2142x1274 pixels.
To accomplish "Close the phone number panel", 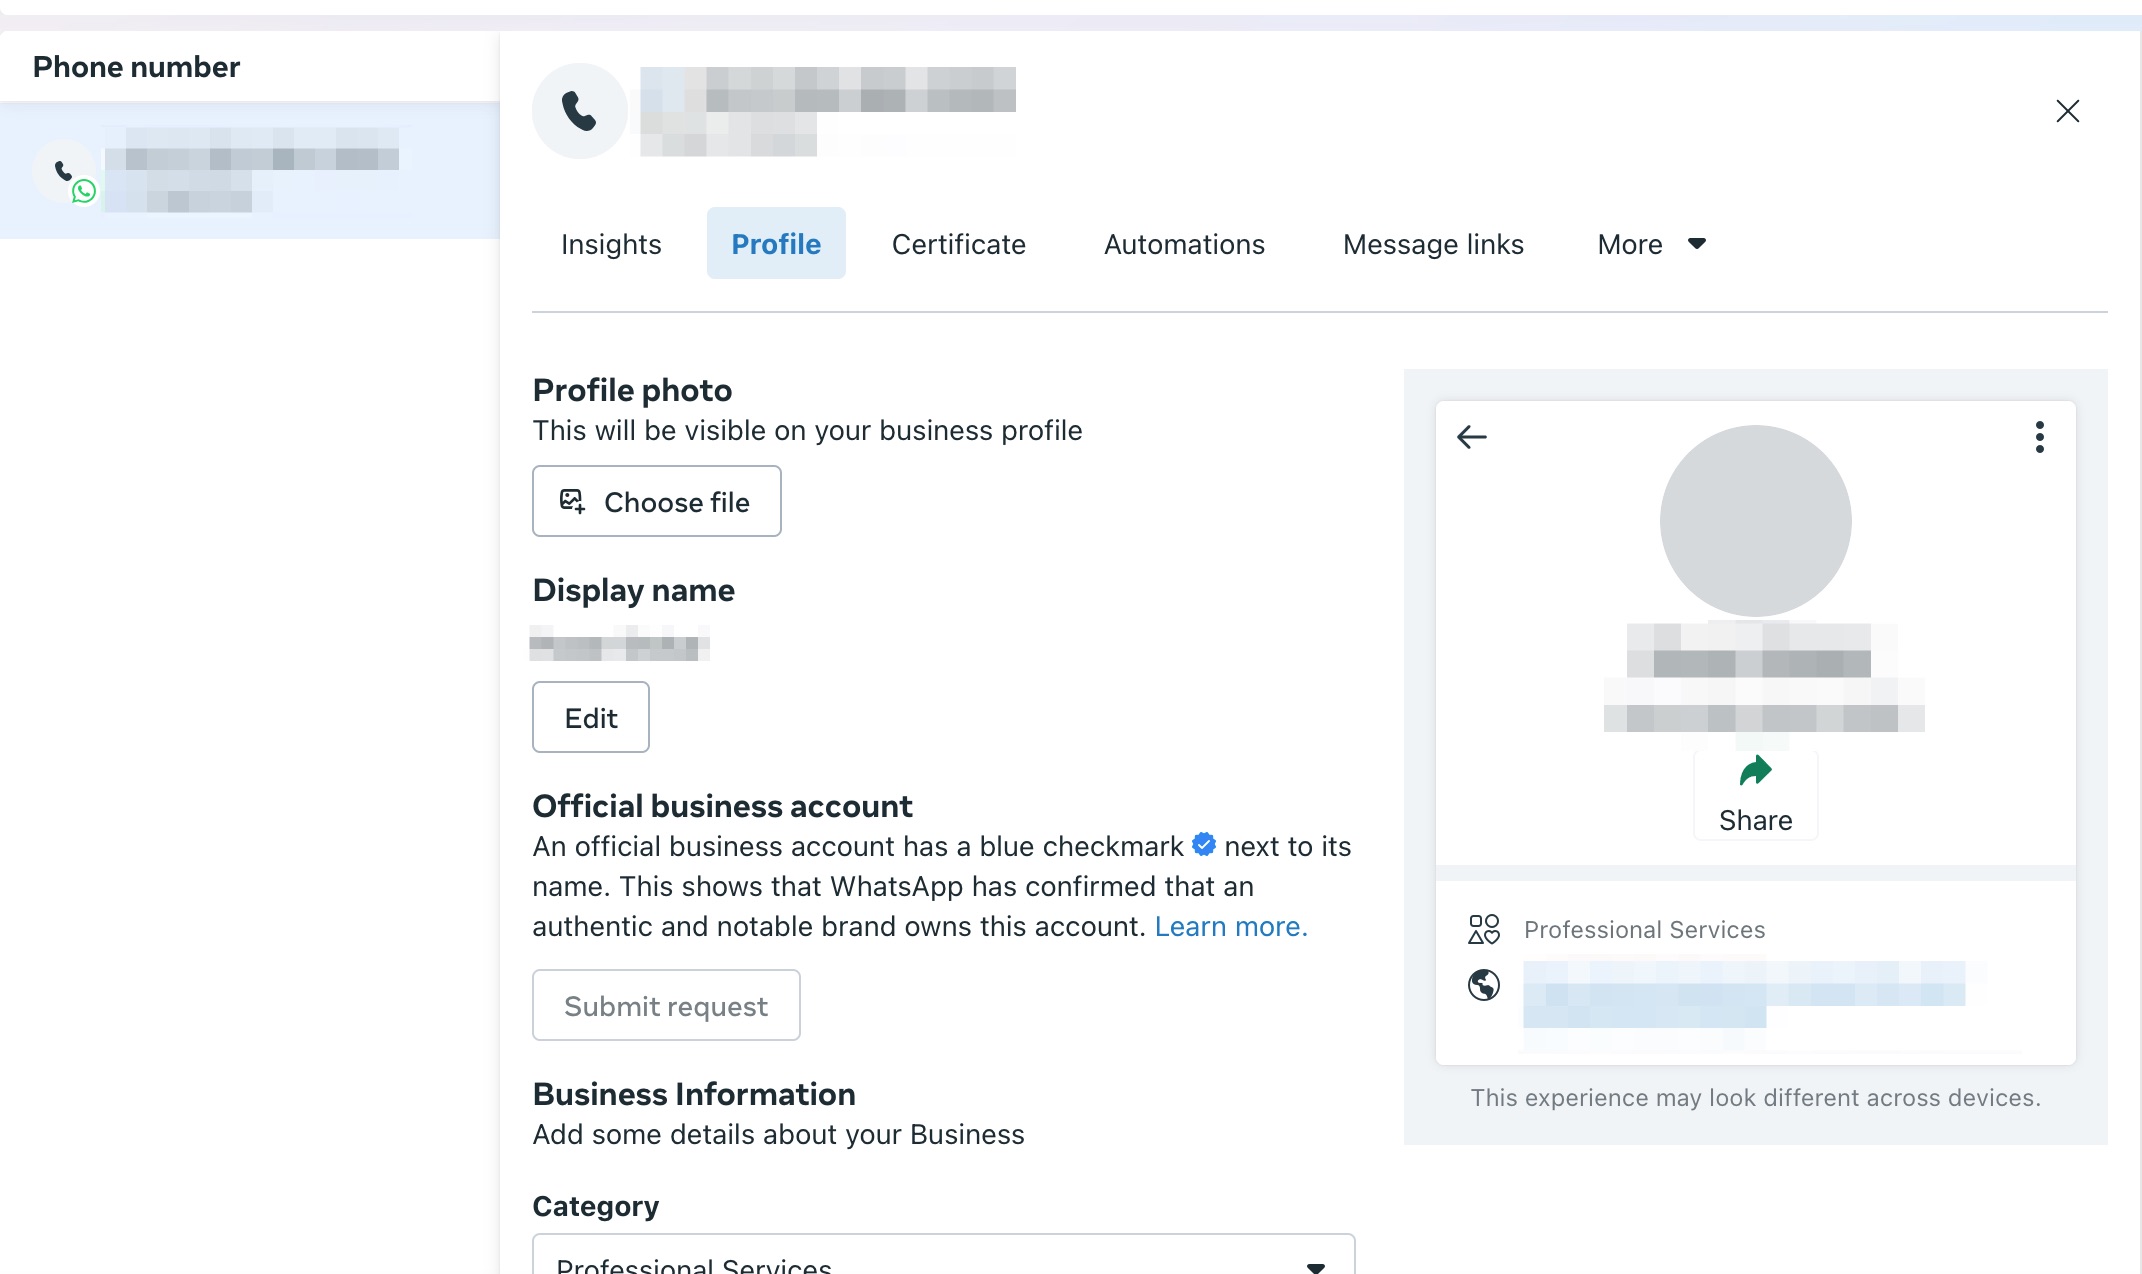I will coord(2067,111).
